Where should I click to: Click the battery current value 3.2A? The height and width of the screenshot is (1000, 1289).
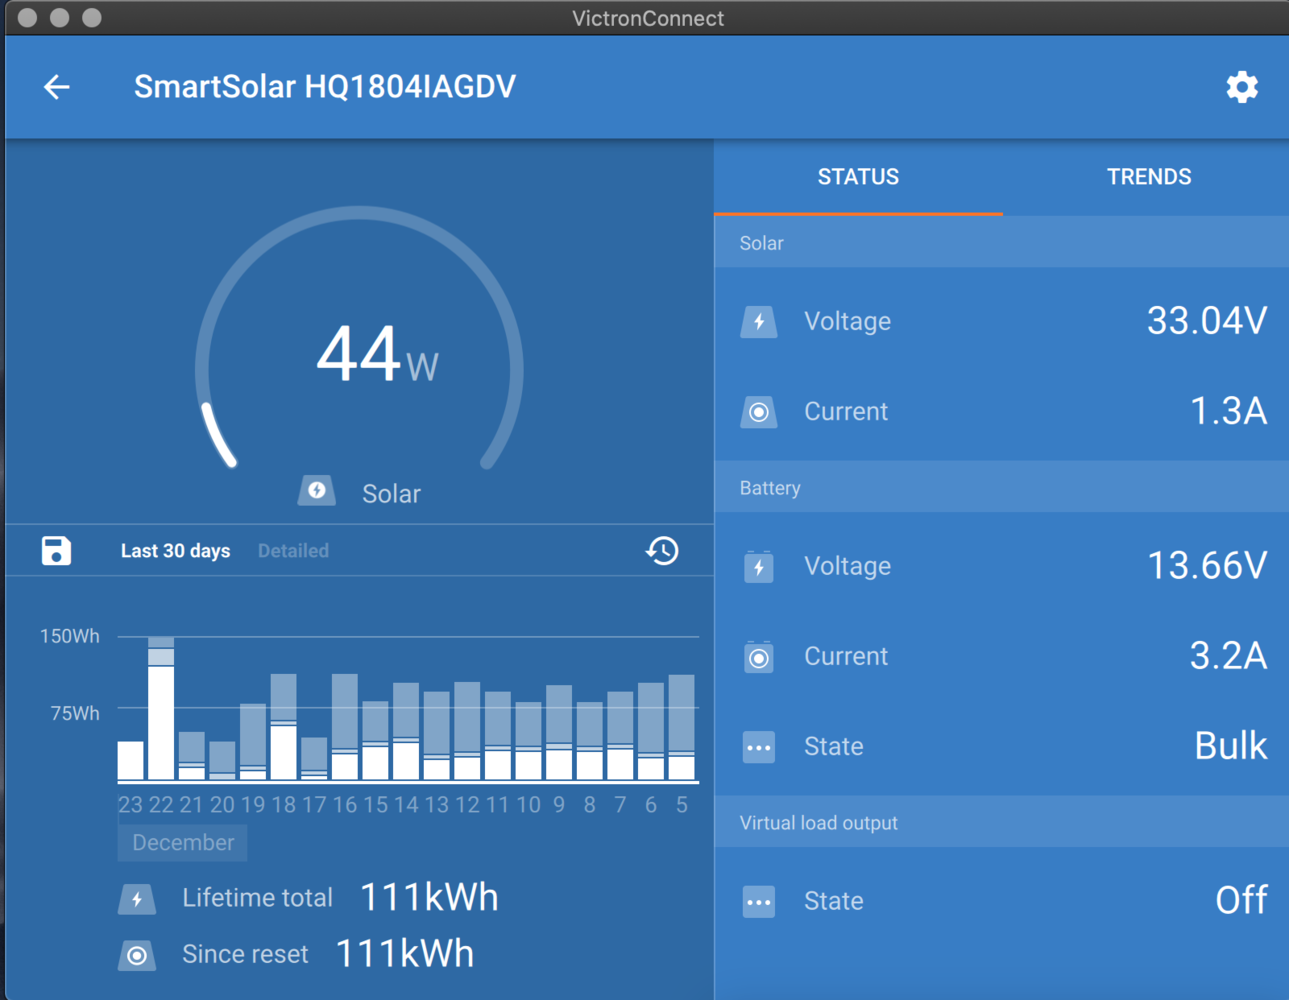pos(1229,656)
